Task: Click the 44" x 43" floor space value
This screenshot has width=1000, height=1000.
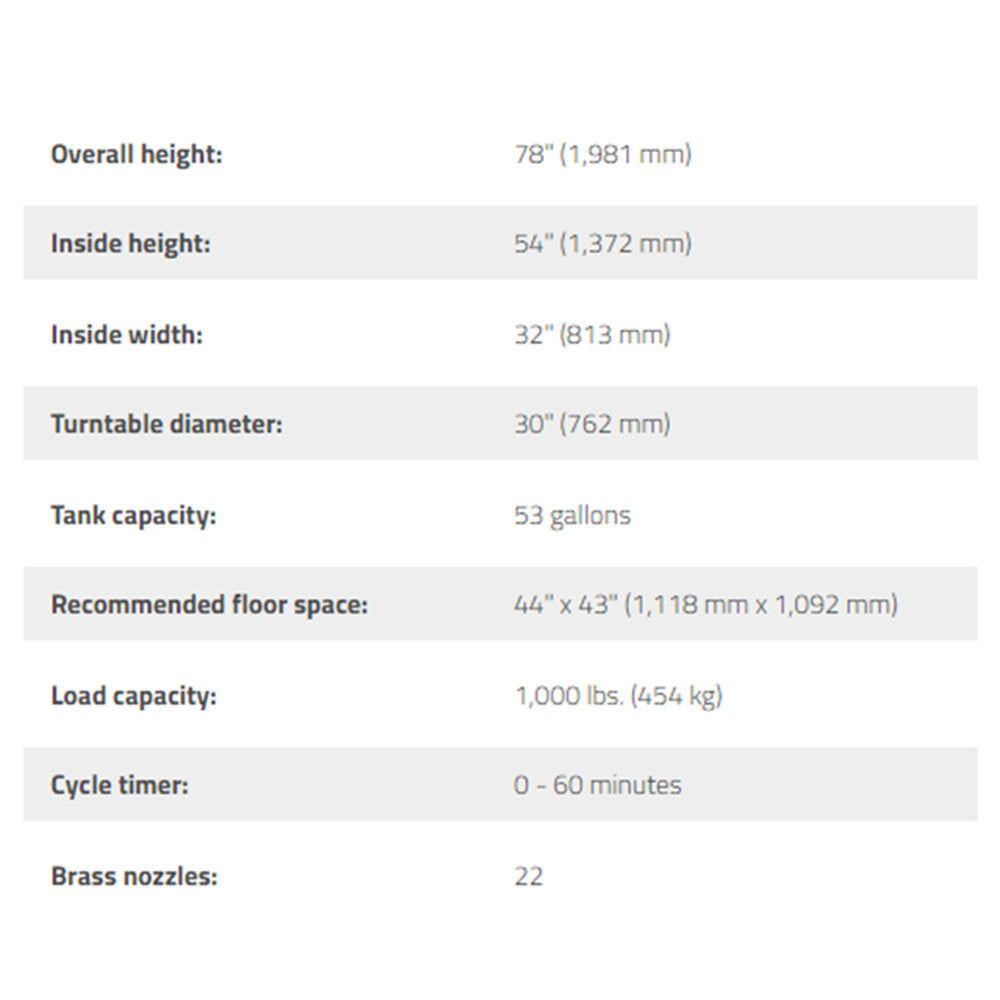Action: coord(706,605)
